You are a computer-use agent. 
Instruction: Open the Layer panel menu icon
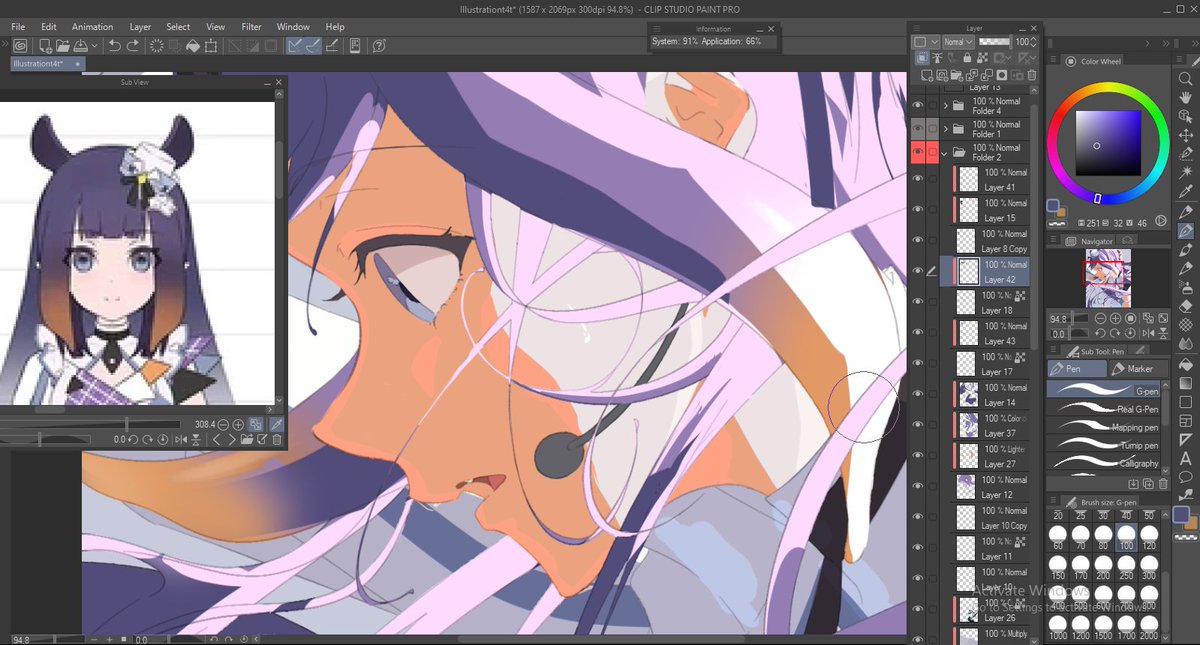917,29
